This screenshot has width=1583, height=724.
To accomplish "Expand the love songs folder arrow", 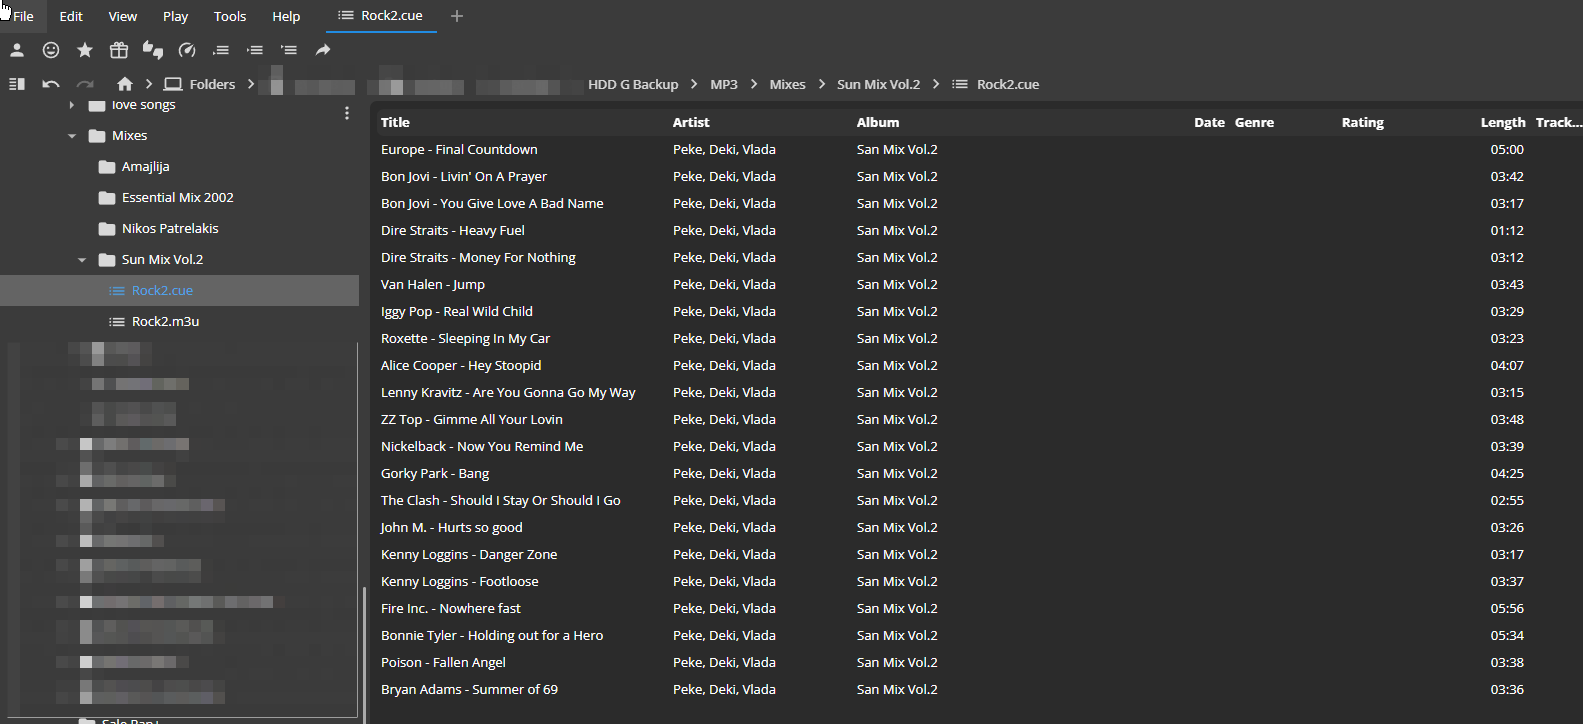I will point(72,105).
